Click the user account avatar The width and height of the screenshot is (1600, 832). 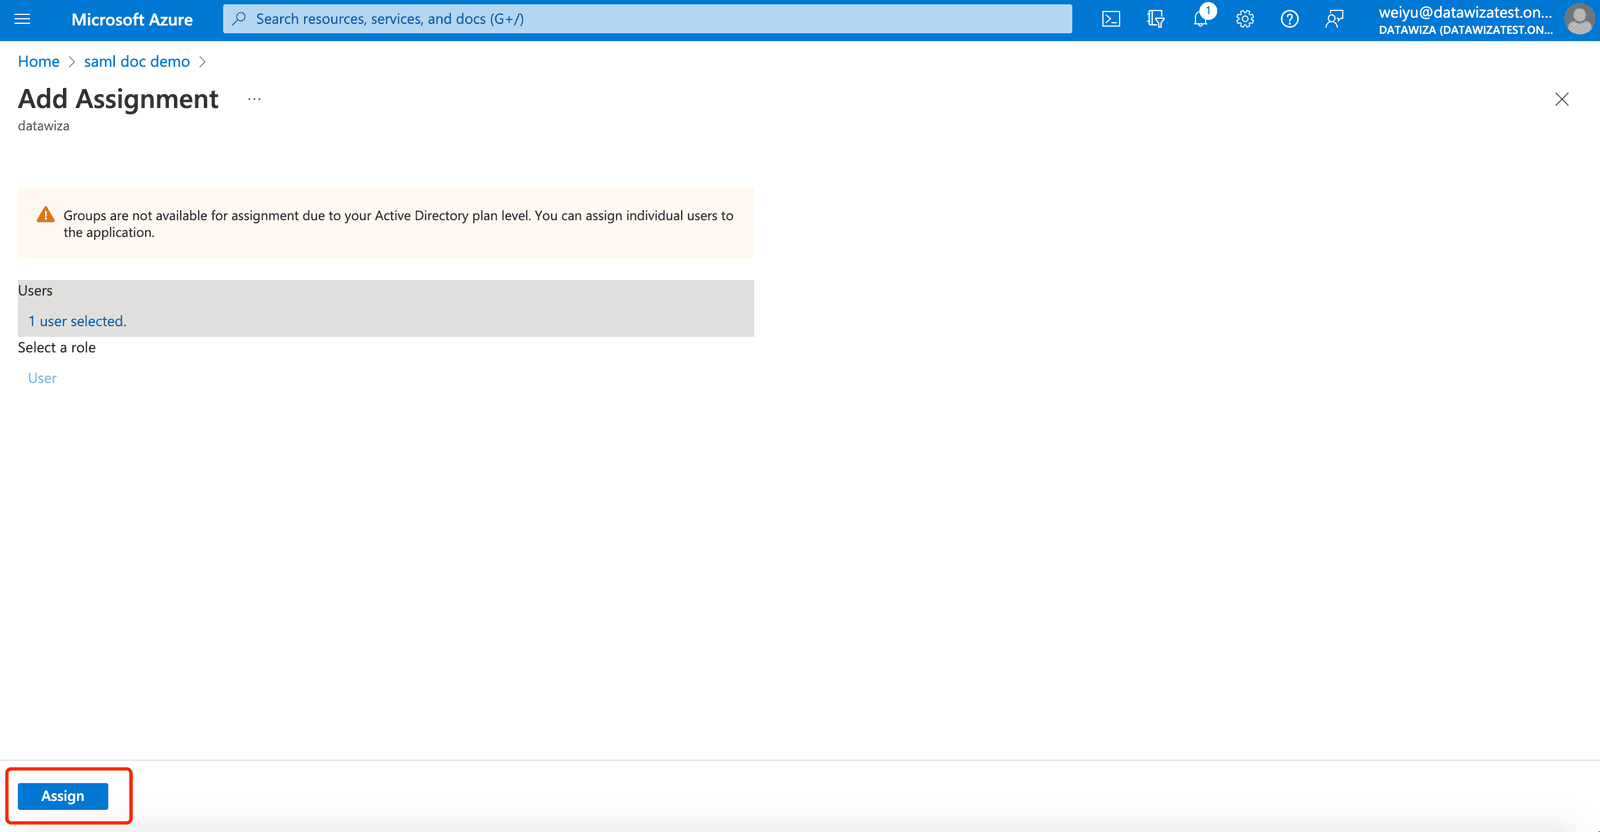[x=1579, y=19]
